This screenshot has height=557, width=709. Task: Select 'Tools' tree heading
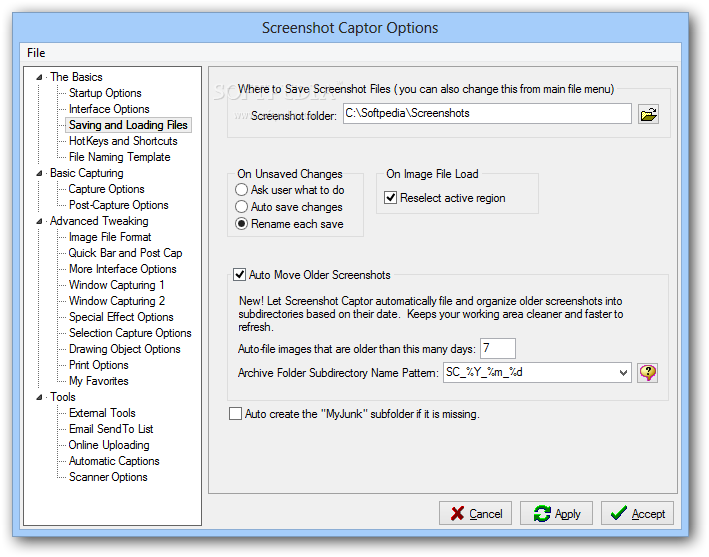[x=63, y=397]
